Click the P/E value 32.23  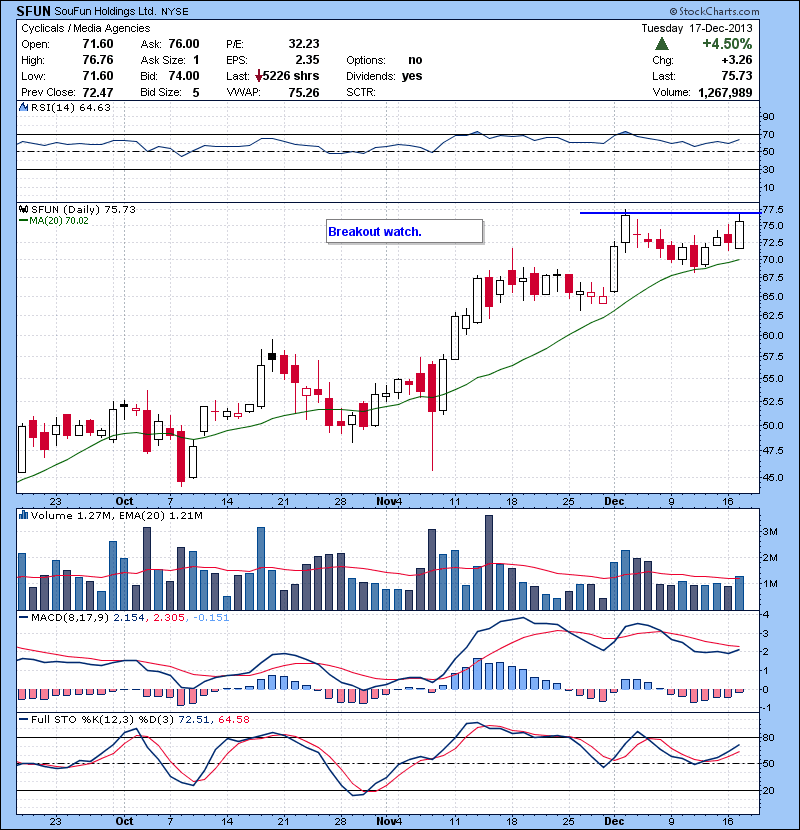[304, 44]
